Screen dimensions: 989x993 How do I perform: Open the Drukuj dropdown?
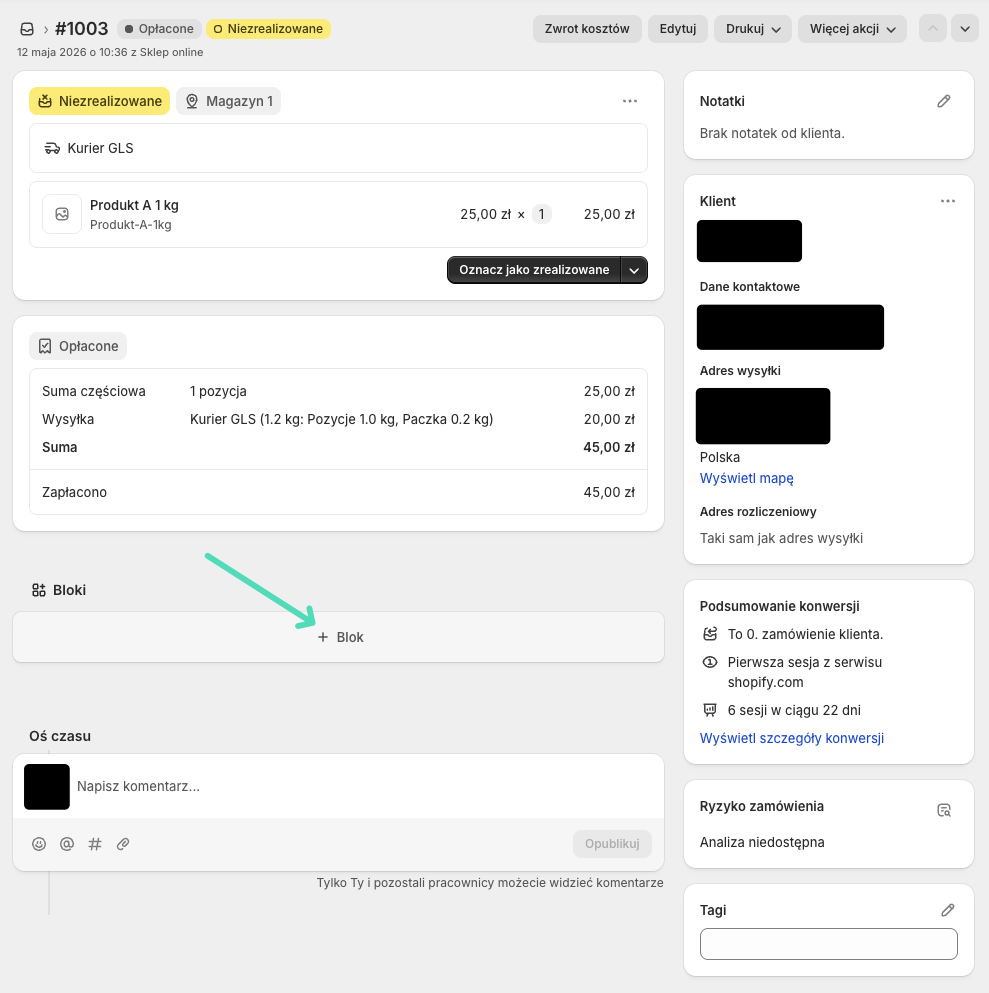[x=753, y=28]
